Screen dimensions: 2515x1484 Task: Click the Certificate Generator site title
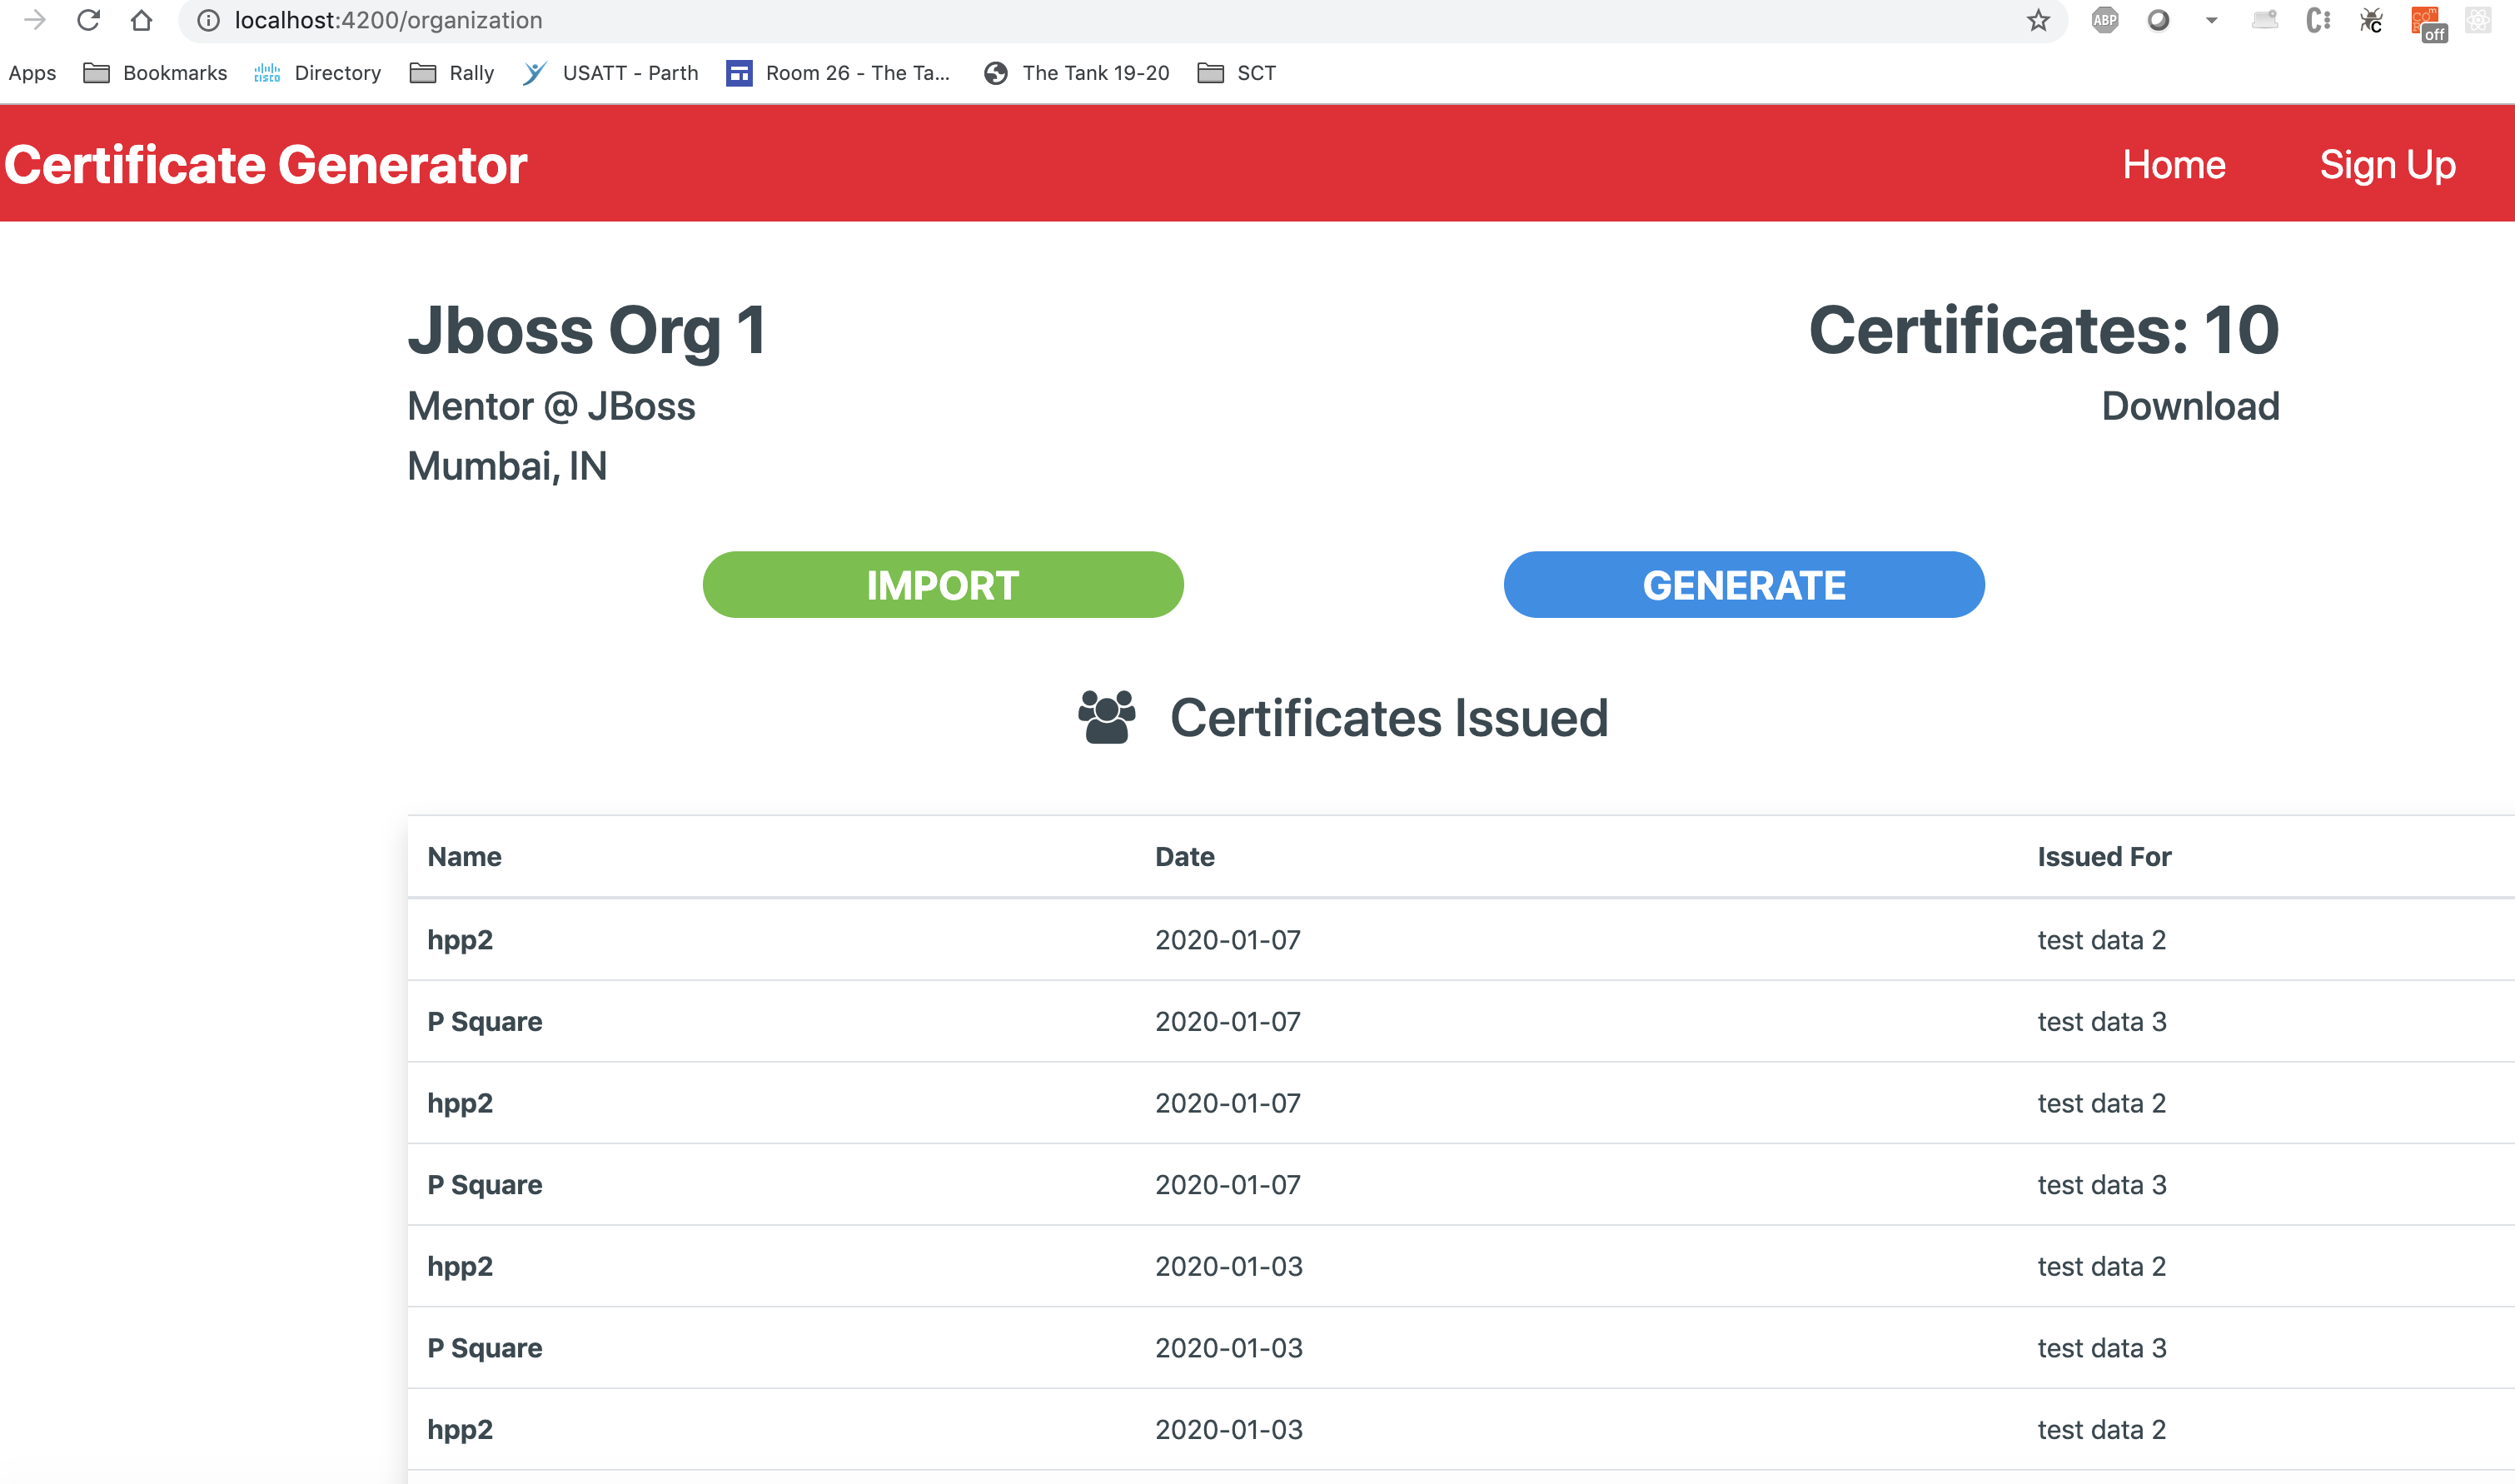[x=265, y=165]
